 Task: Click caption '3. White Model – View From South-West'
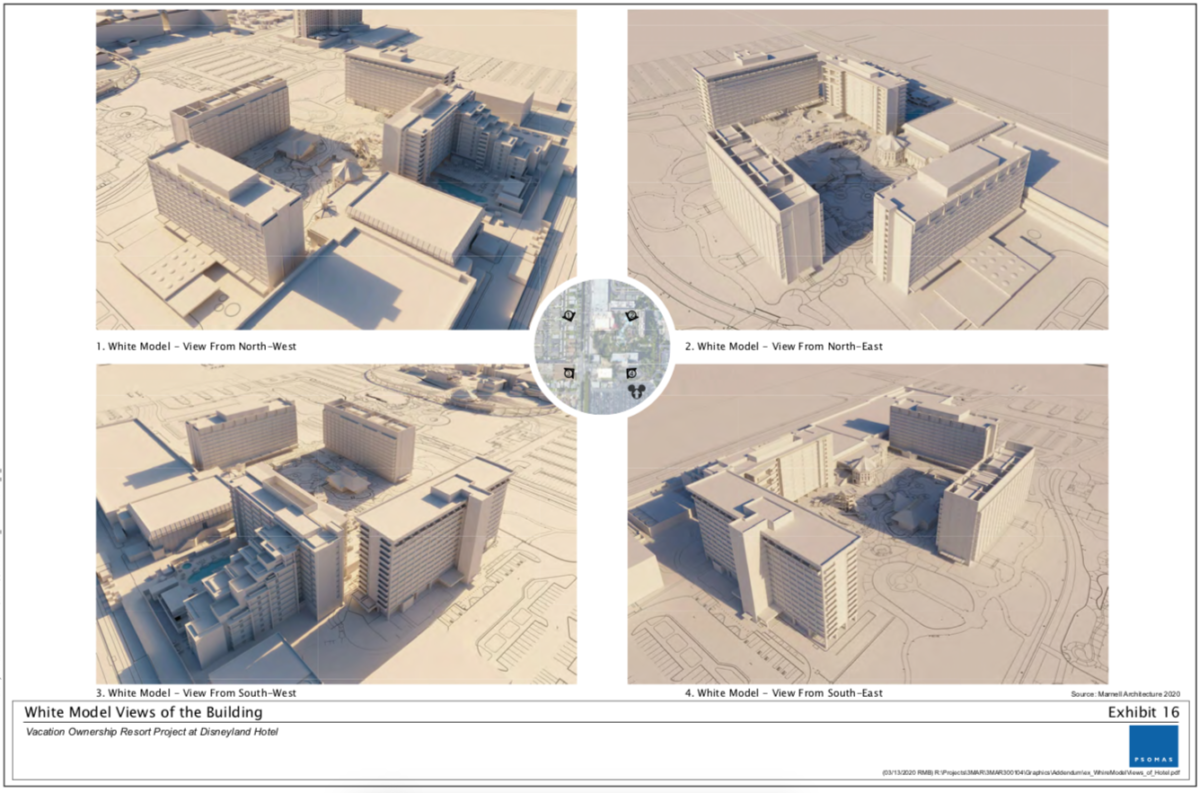(x=196, y=692)
